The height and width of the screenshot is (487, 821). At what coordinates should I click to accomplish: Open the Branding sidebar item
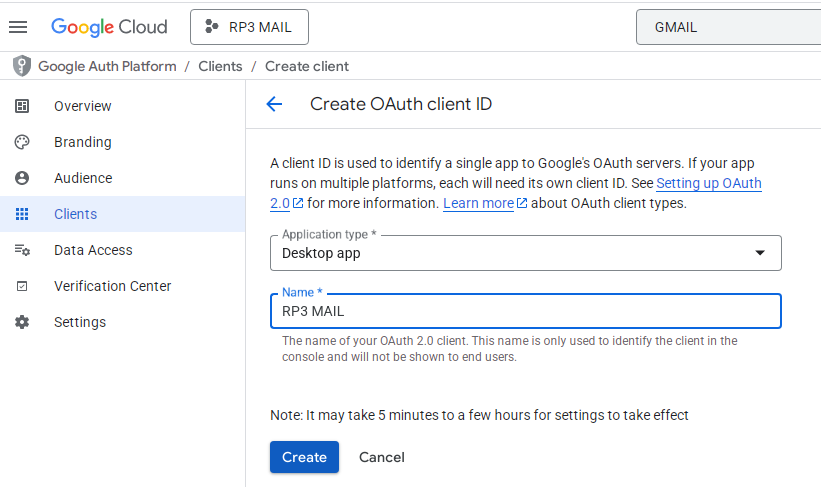pyautogui.click(x=82, y=142)
